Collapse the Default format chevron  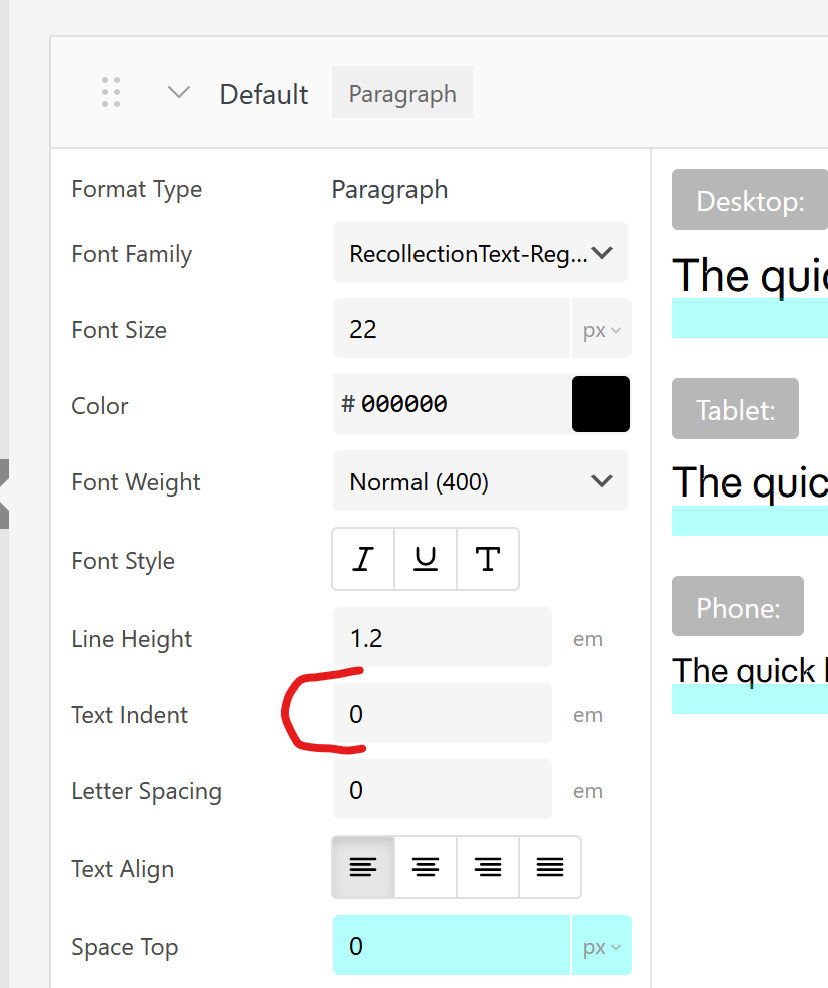pos(179,93)
